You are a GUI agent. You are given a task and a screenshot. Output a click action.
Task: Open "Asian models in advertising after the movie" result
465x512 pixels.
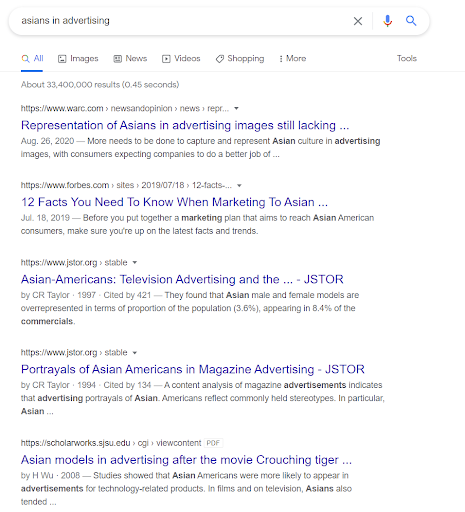186,460
